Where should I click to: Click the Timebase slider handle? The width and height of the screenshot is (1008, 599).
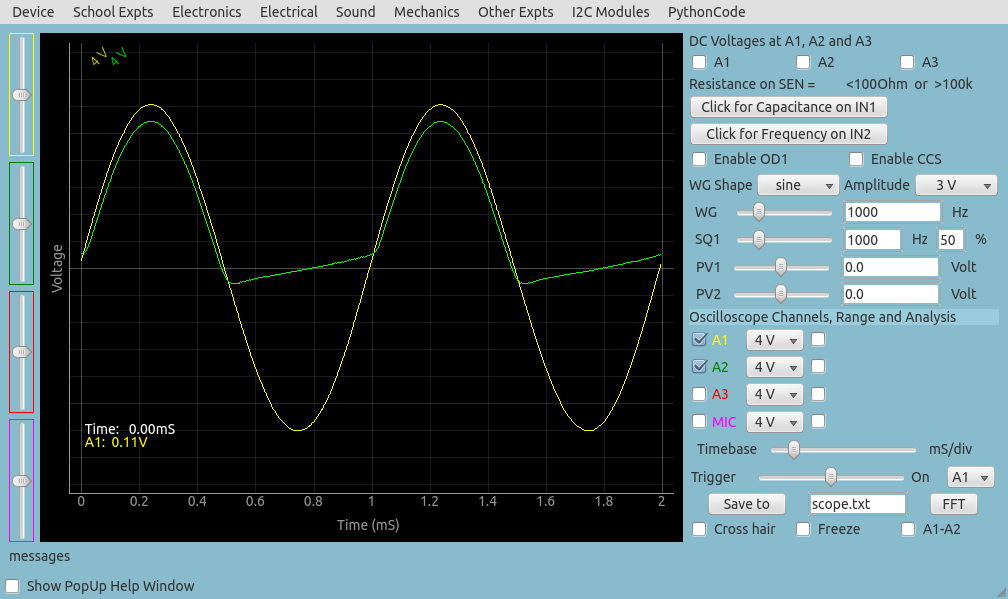(793, 450)
